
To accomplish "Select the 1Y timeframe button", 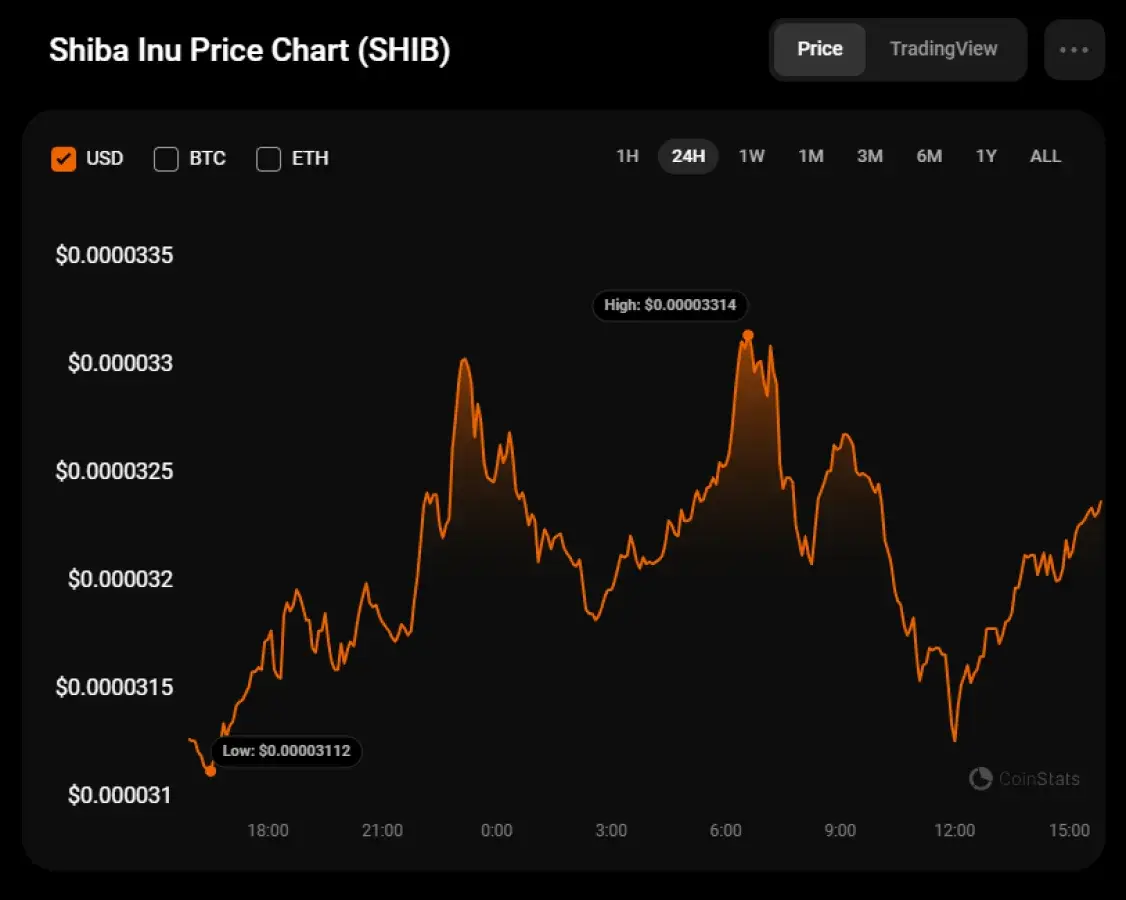I will (x=986, y=156).
